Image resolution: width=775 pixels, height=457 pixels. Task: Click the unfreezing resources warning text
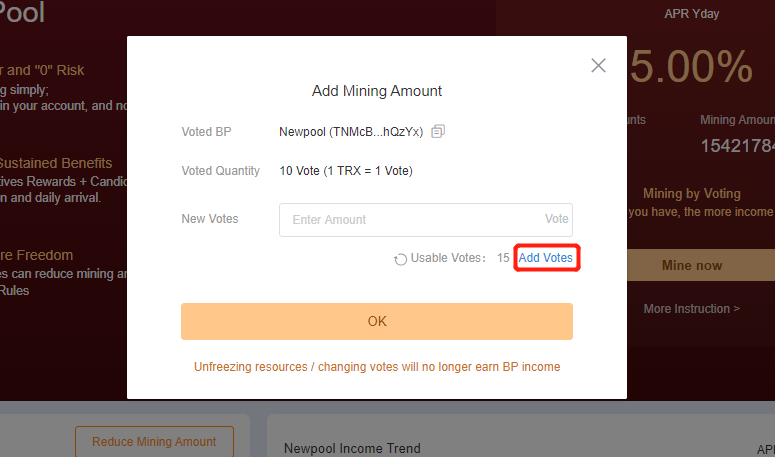(x=377, y=367)
